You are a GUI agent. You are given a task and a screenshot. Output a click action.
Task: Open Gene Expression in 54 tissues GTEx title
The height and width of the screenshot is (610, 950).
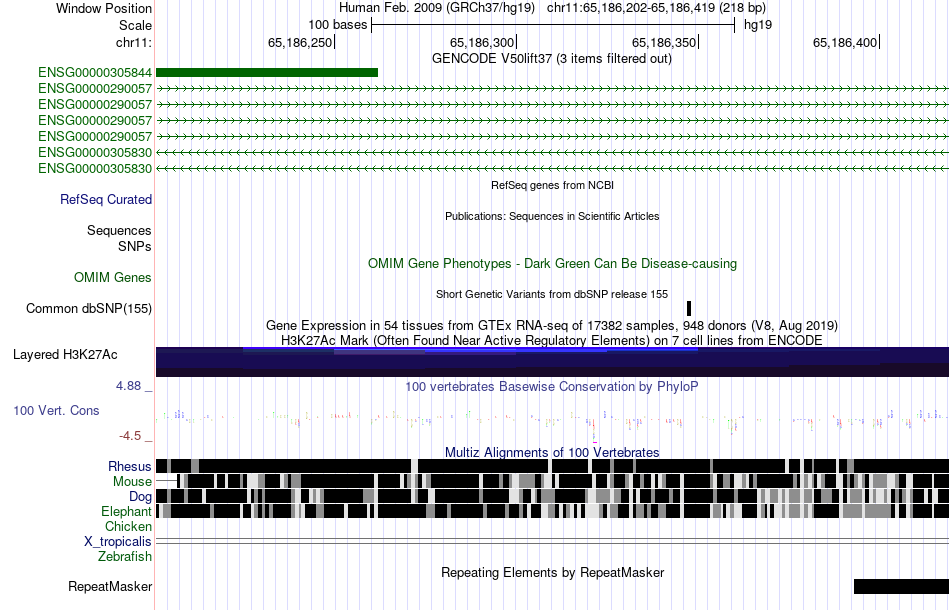point(552,325)
